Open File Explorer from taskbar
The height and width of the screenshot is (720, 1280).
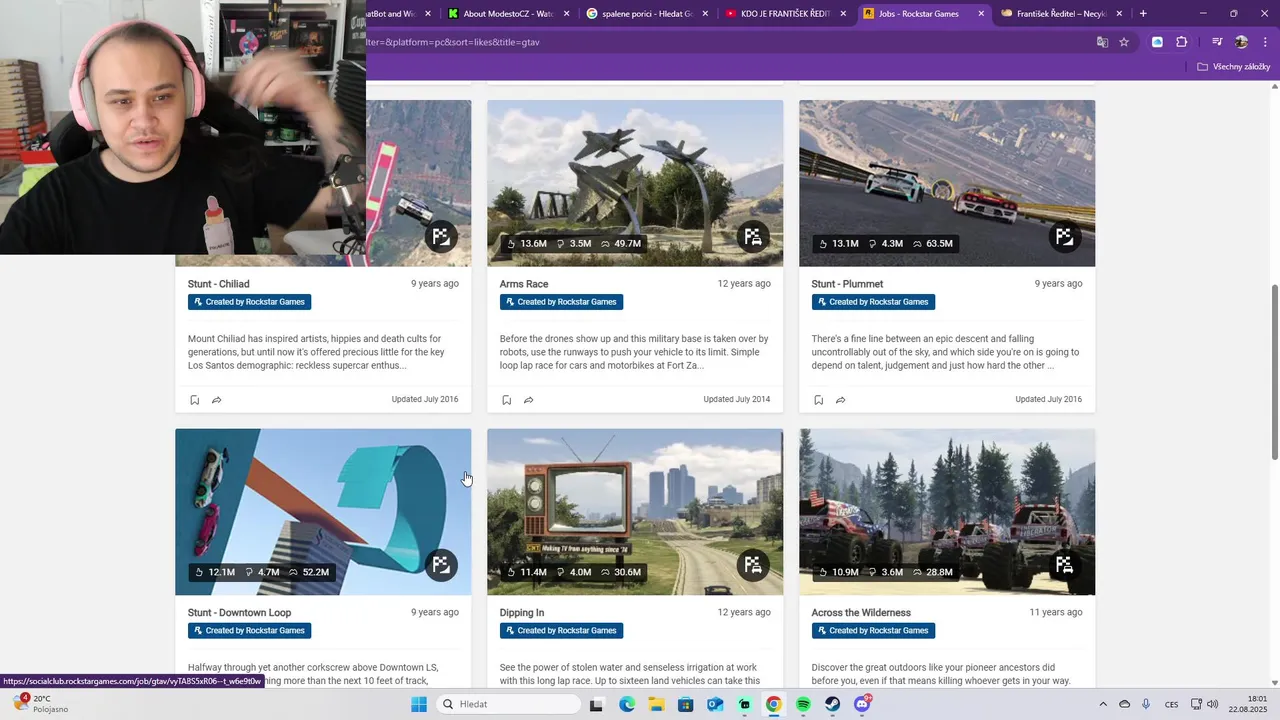656,704
